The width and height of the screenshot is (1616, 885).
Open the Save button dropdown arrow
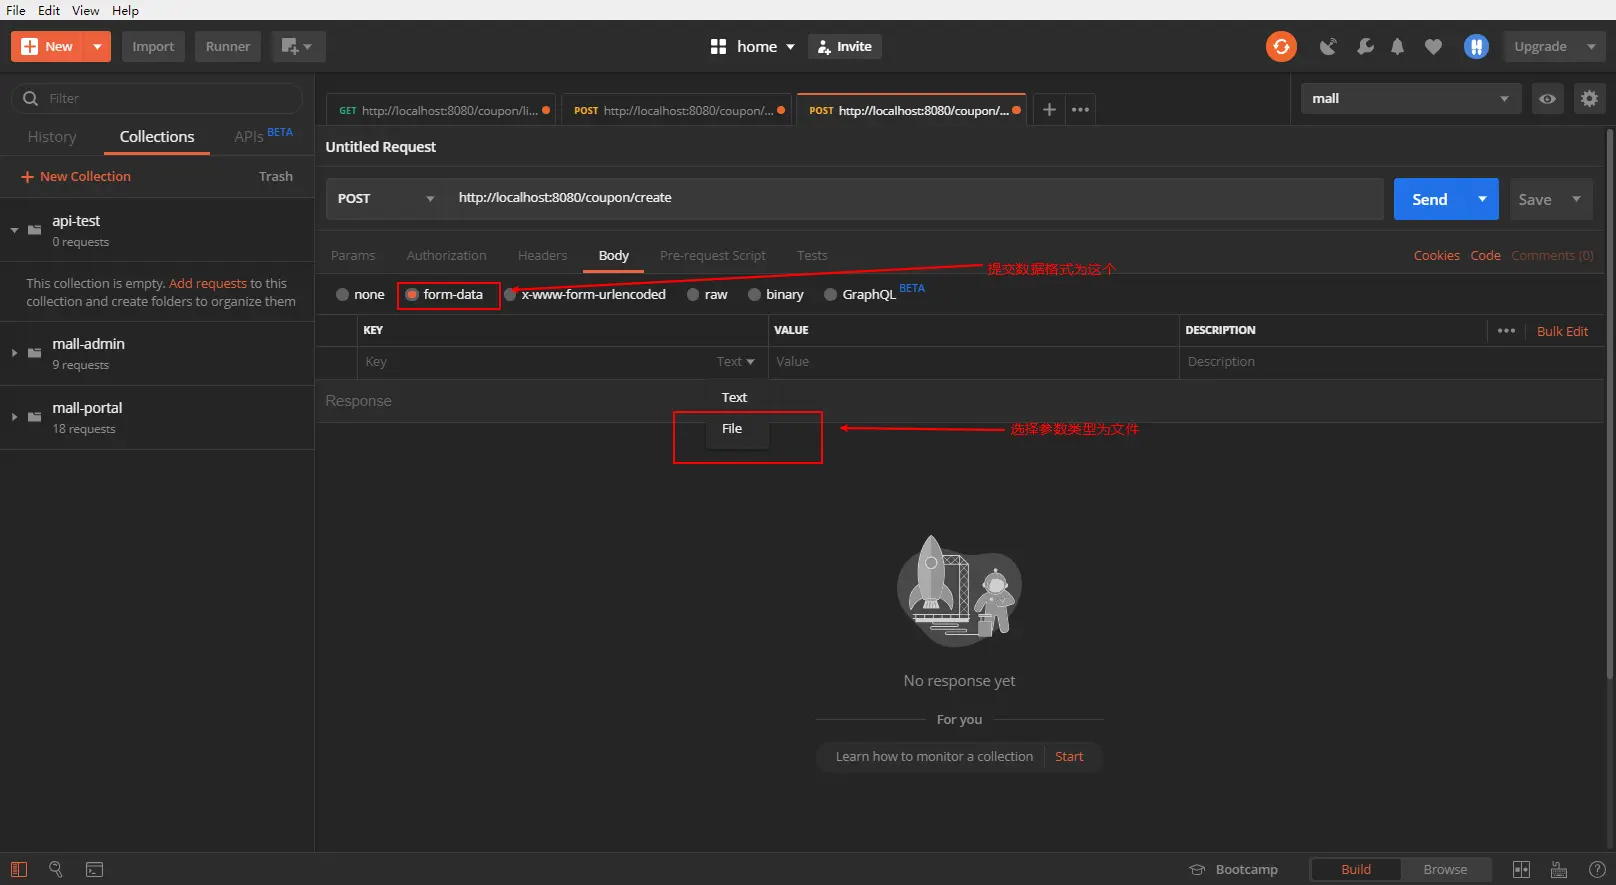(x=1576, y=199)
